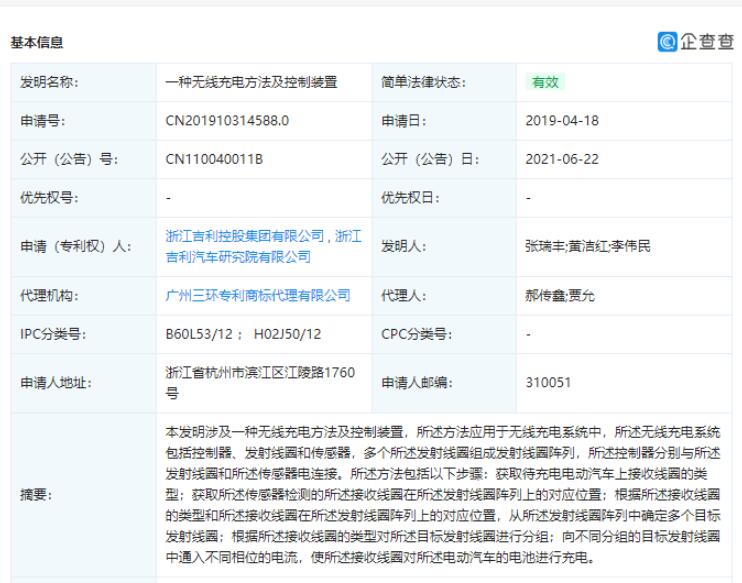Click the 申请人地址 label cell
Image resolution: width=742 pixels, height=583 pixels.
[84, 382]
